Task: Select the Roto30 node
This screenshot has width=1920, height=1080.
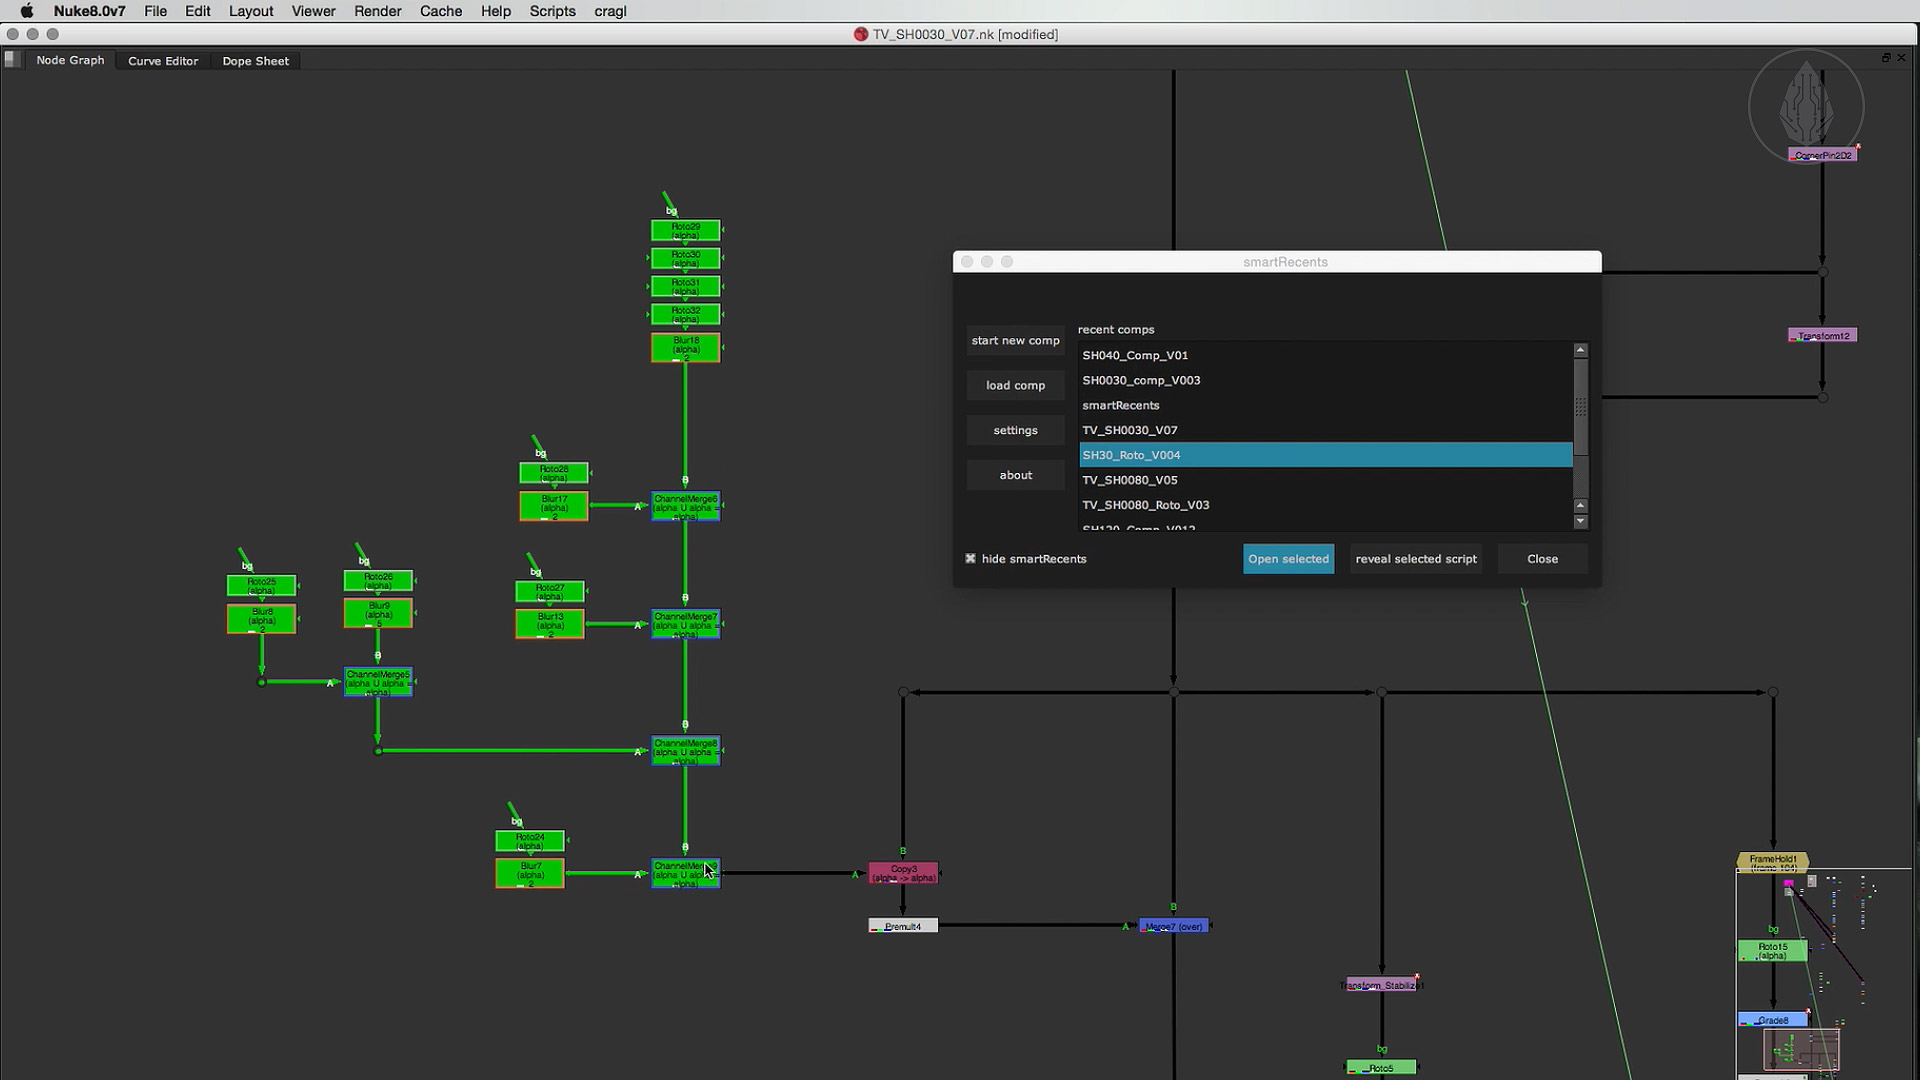Action: click(x=686, y=259)
